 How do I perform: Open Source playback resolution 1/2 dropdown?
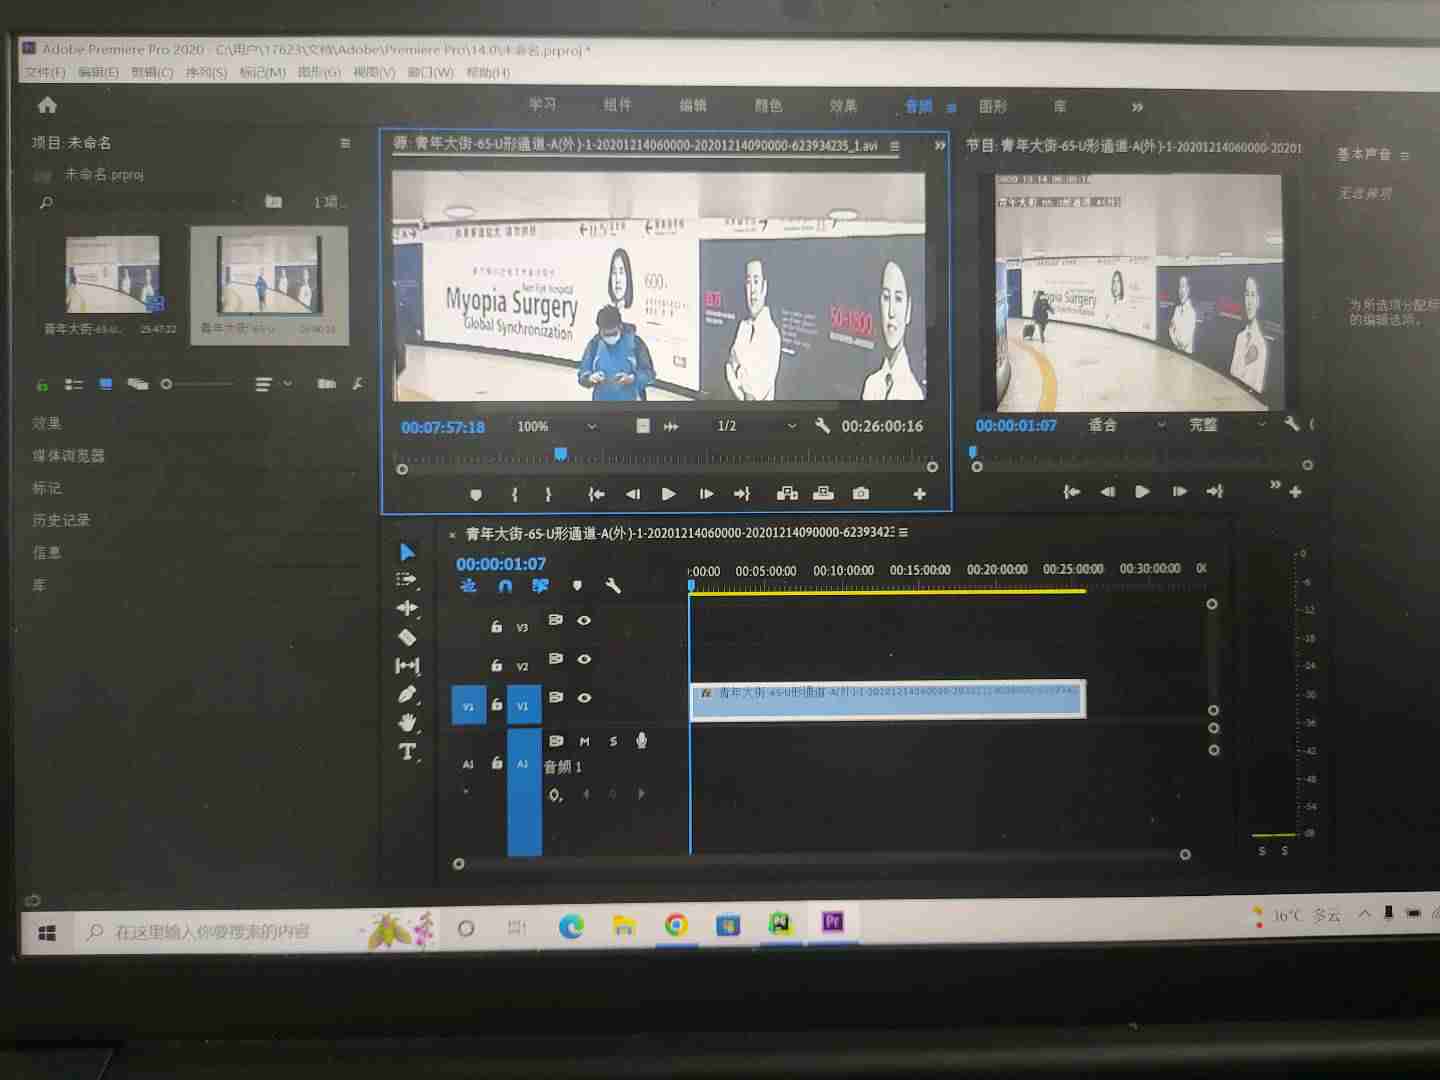tap(756, 426)
